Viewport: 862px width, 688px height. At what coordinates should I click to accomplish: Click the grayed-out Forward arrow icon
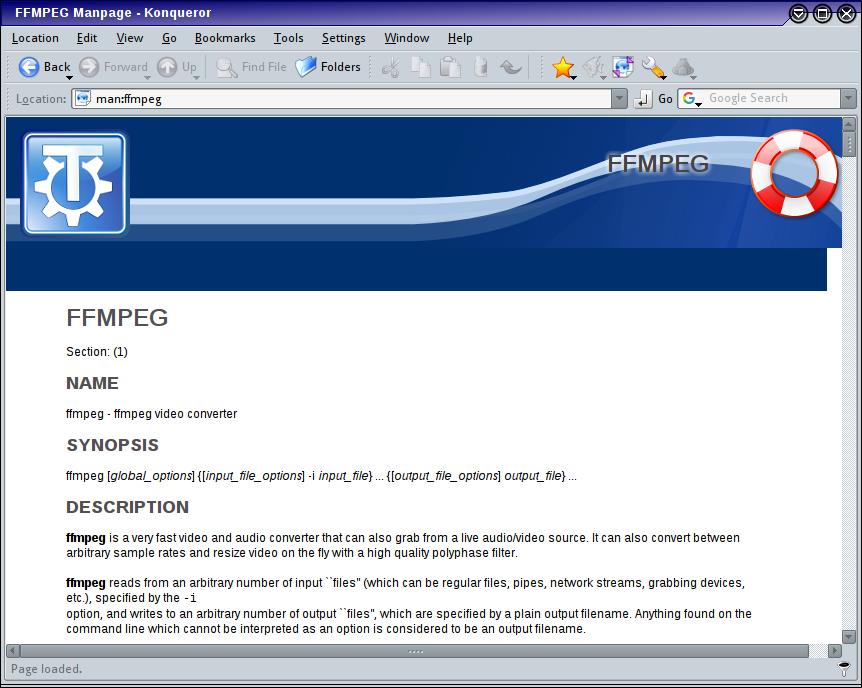click(x=89, y=67)
